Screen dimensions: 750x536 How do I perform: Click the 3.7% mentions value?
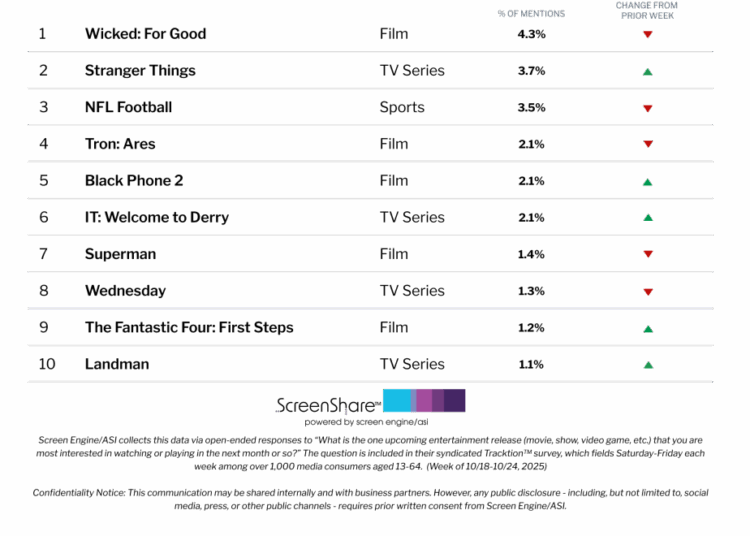tap(531, 71)
